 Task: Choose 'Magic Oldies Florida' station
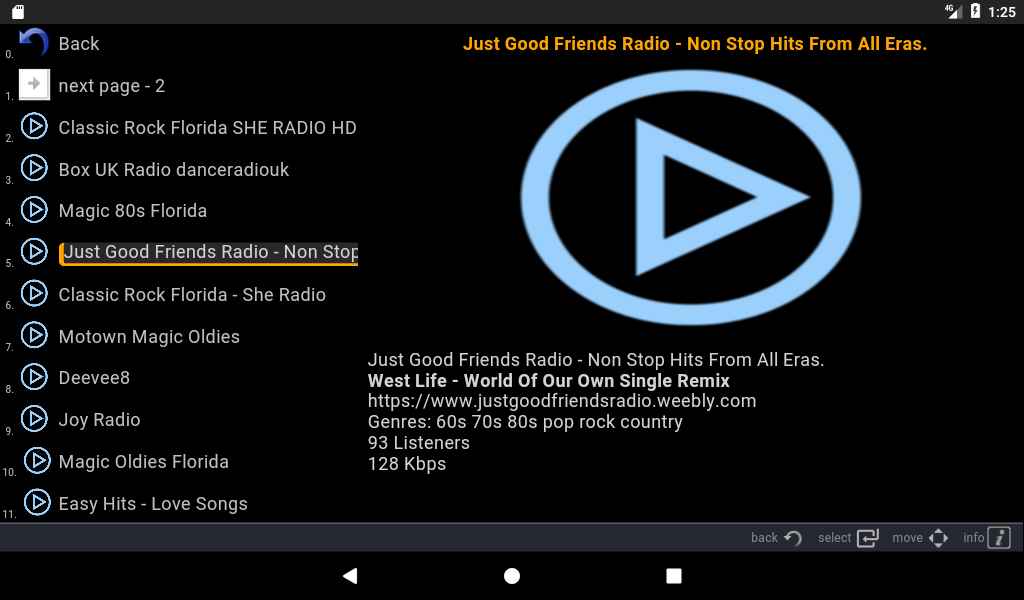(x=144, y=462)
